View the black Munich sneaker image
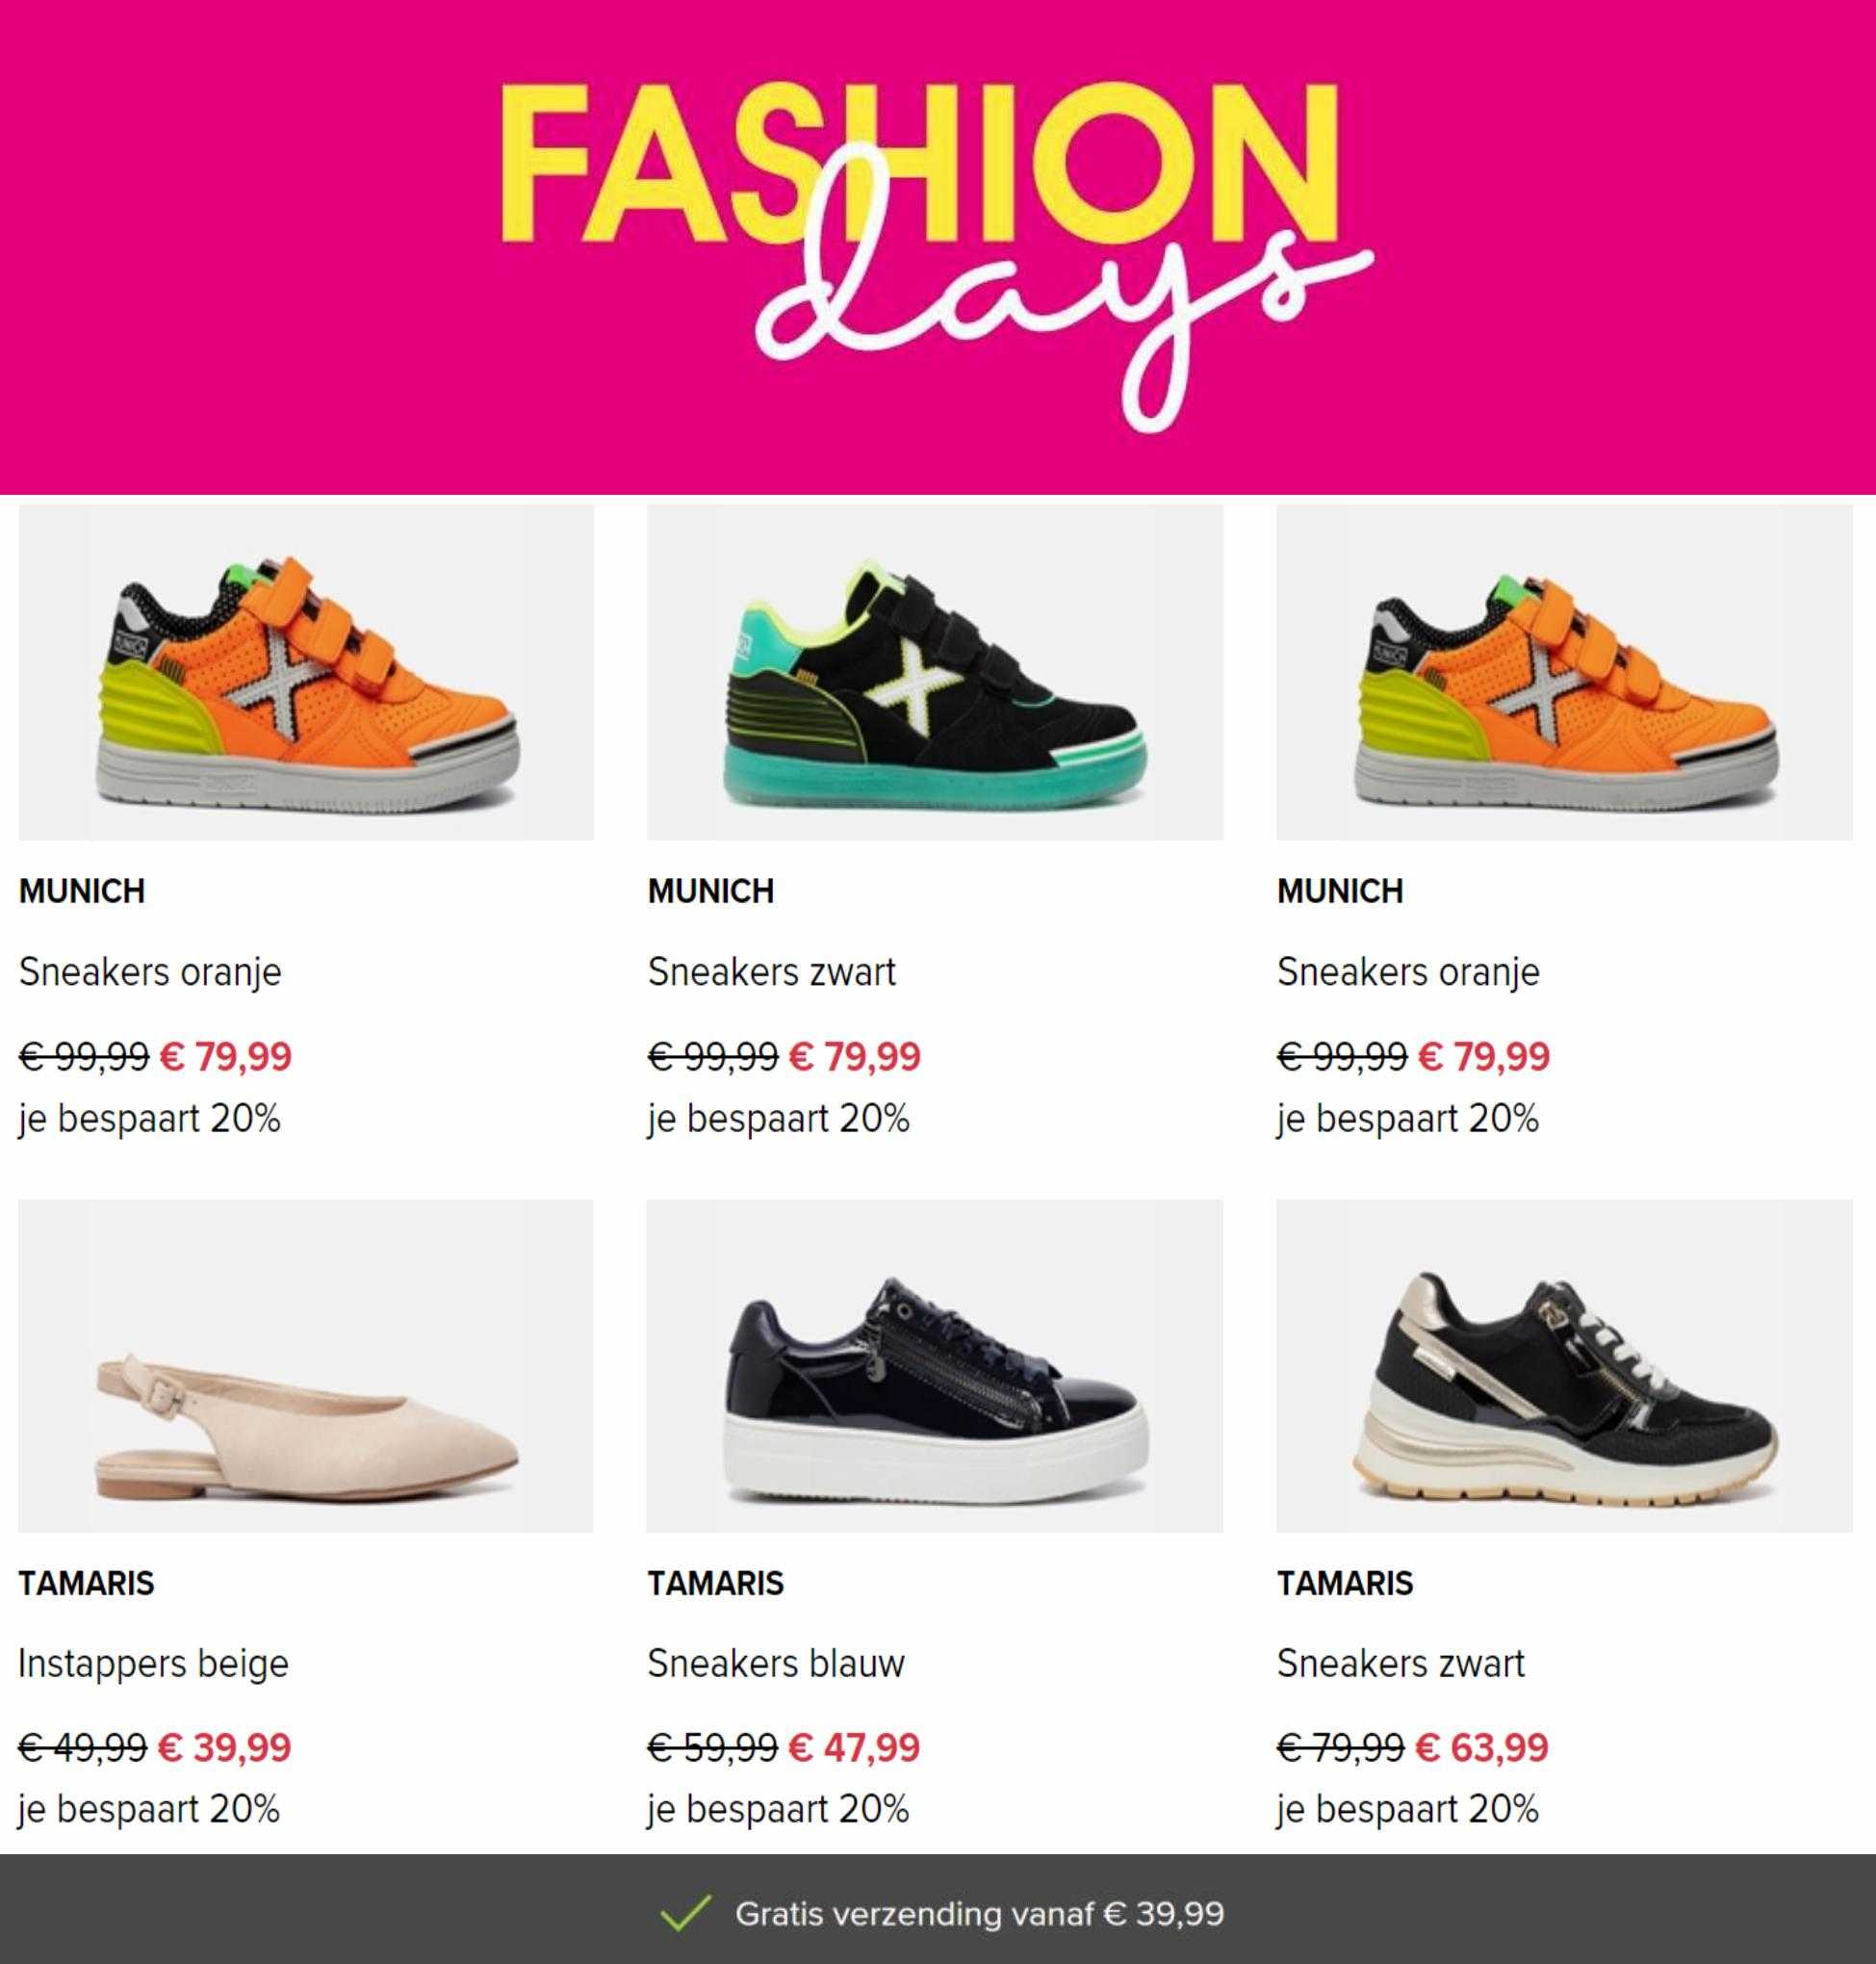 [935, 672]
